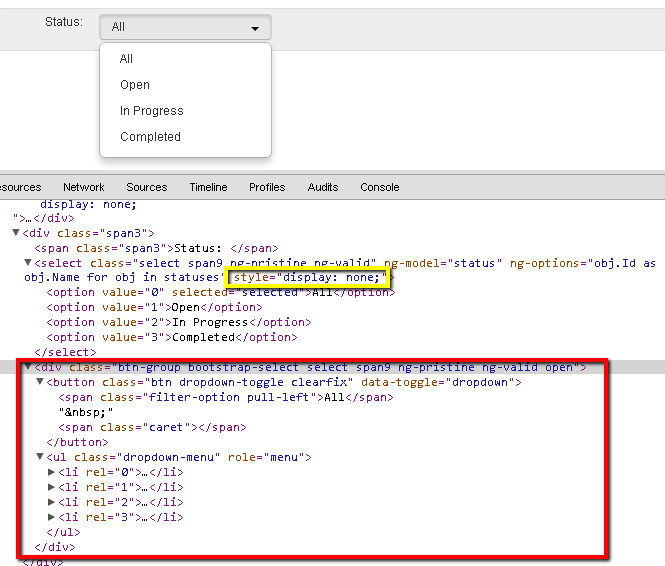Open the Status dropdown showing All
The width and height of the screenshot is (665, 566).
185,27
